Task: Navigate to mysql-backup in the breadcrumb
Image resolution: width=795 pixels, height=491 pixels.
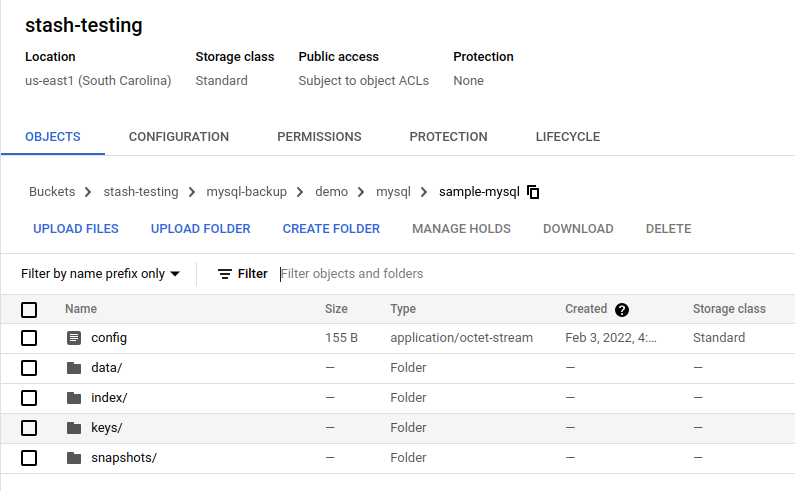Action: [x=246, y=192]
